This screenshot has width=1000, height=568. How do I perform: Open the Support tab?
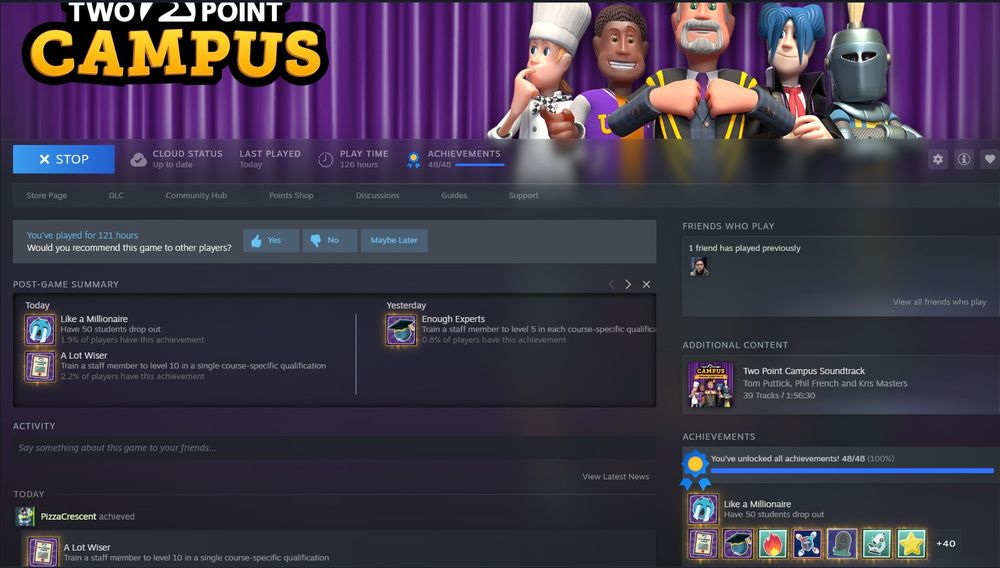click(x=524, y=196)
